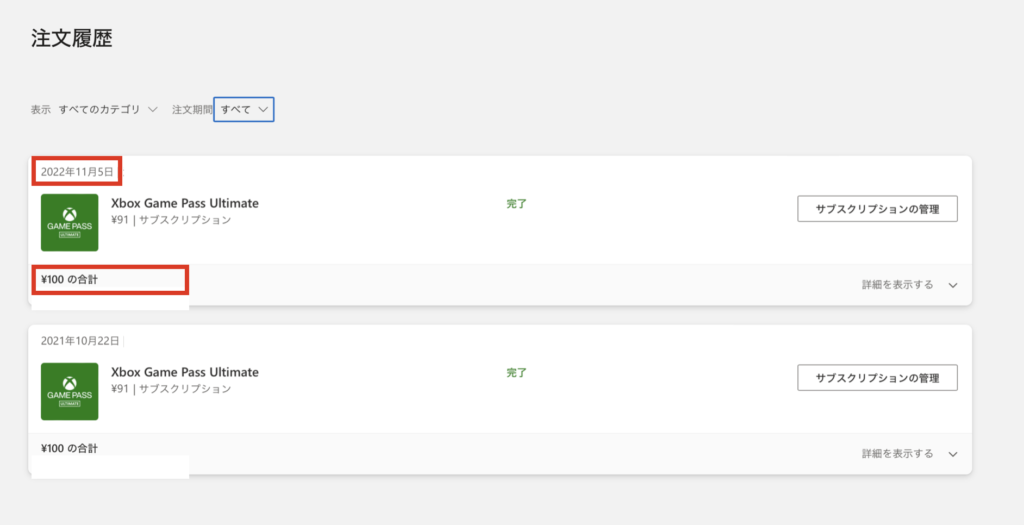This screenshot has width=1024, height=525.
Task: Open Xbox Game Pass Ultimate title in 2022 order
Action: [184, 203]
